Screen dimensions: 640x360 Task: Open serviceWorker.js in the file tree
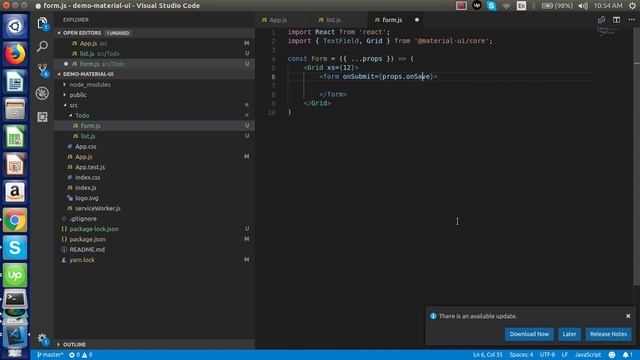pyautogui.click(x=154, y=208)
